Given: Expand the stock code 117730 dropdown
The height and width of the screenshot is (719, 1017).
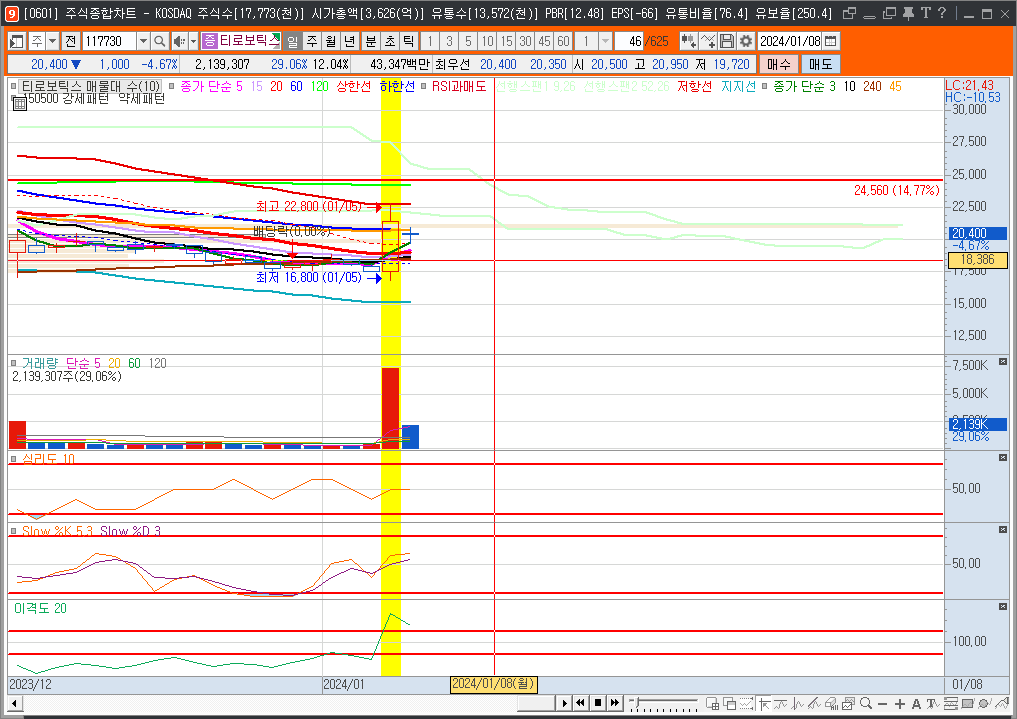Looking at the screenshot, I should (143, 41).
